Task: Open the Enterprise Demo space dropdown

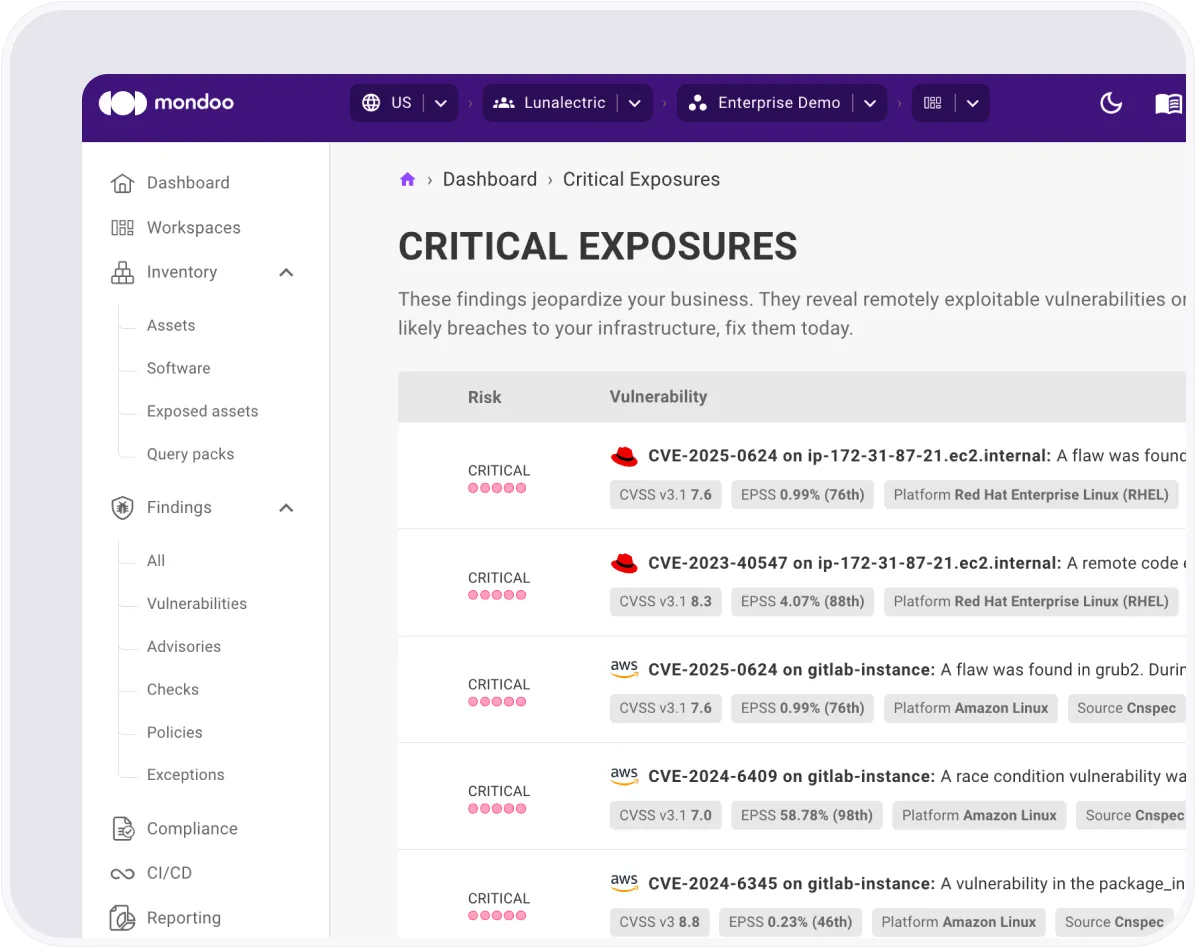Action: (x=869, y=103)
